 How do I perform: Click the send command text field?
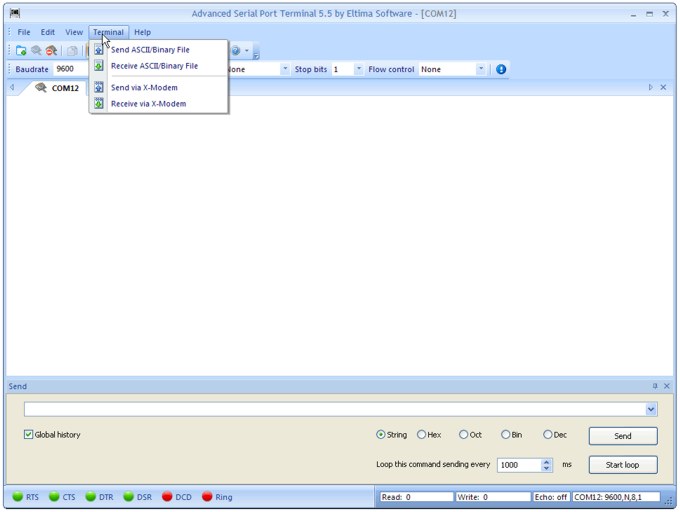335,409
